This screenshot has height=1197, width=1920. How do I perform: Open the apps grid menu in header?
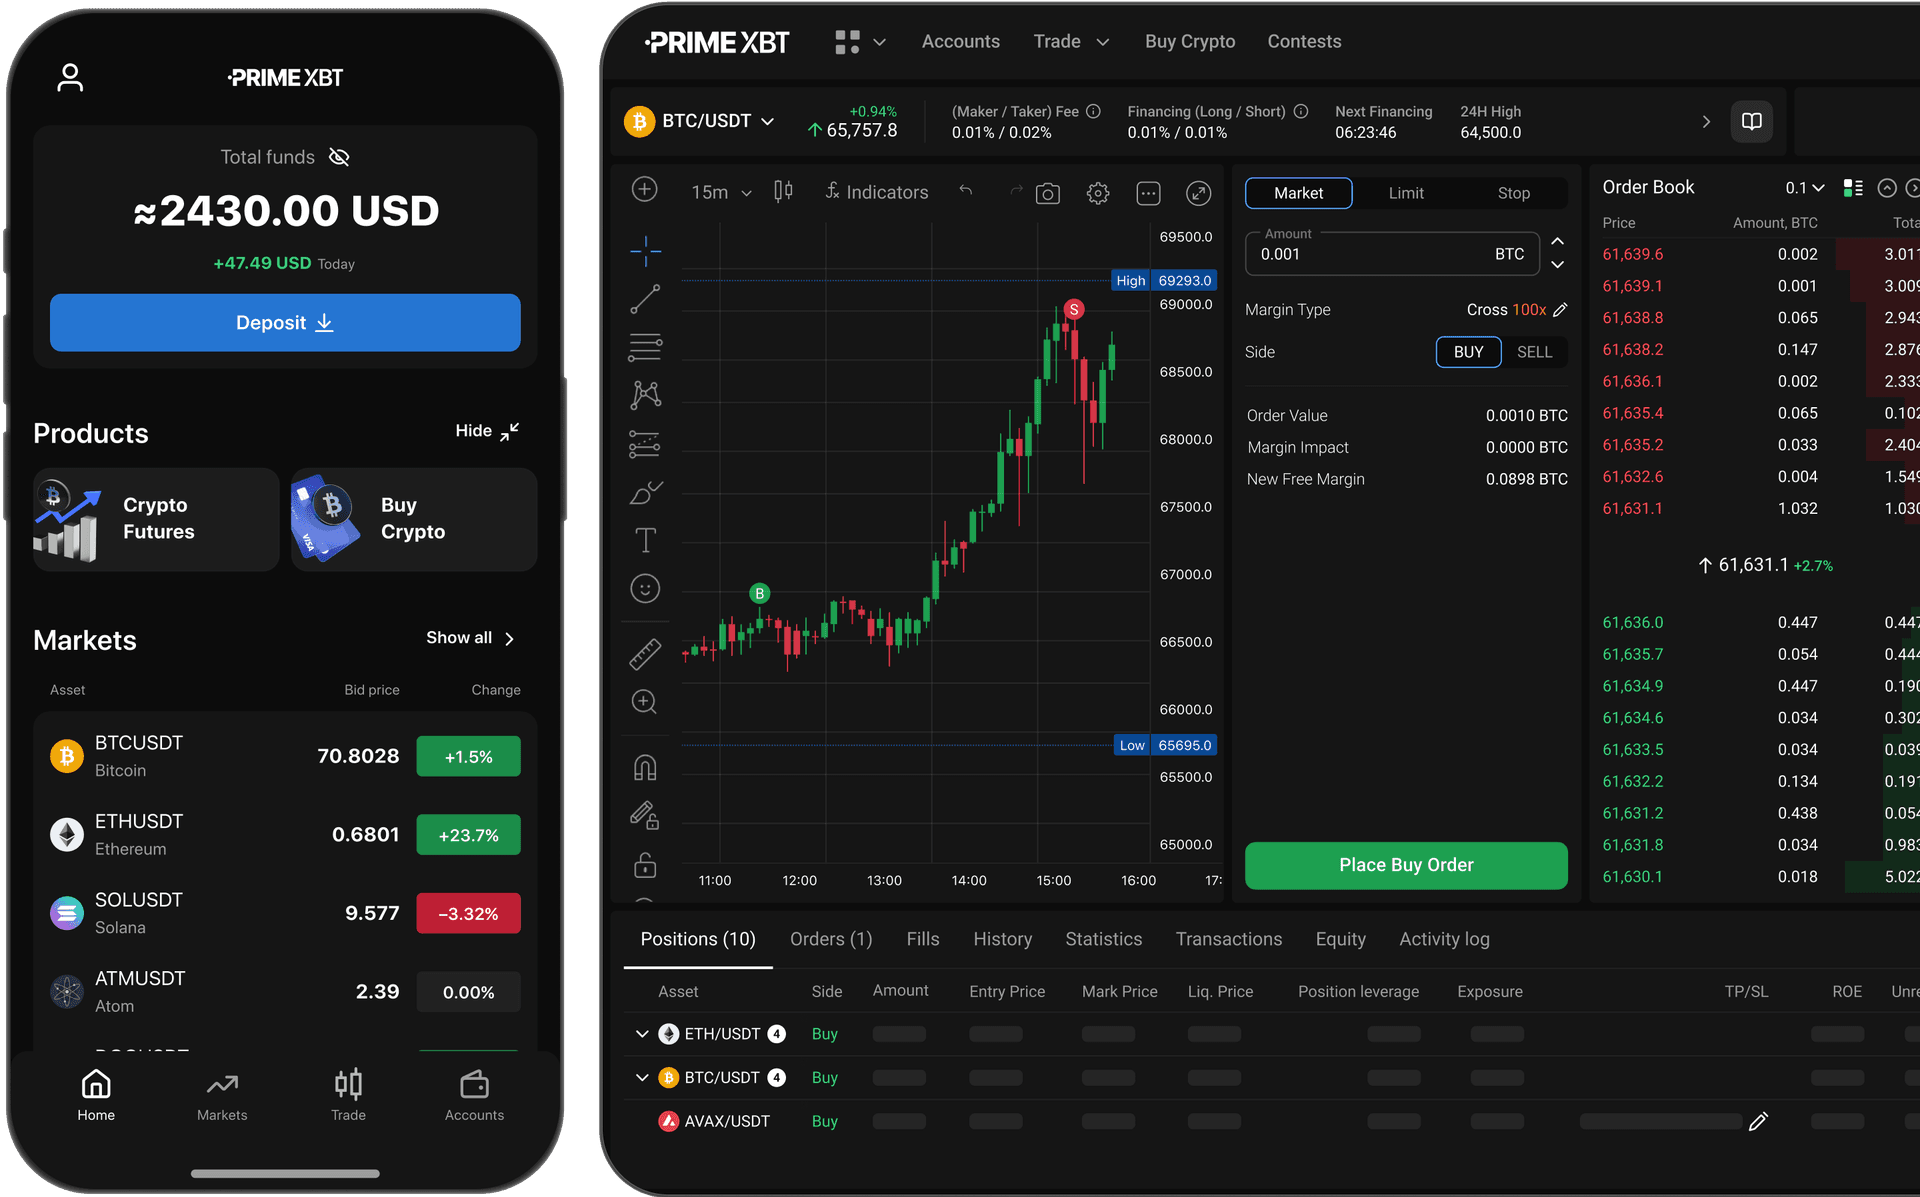pos(860,42)
